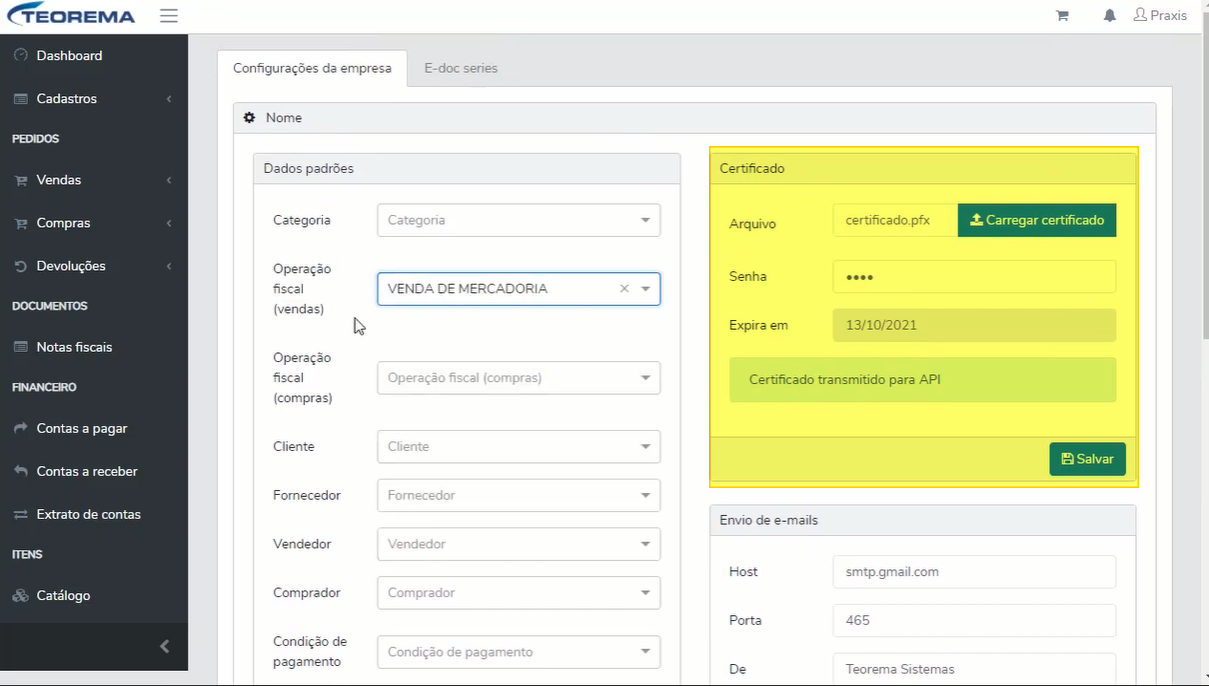
Task: Open the Vendedor dropdown
Action: (x=518, y=544)
